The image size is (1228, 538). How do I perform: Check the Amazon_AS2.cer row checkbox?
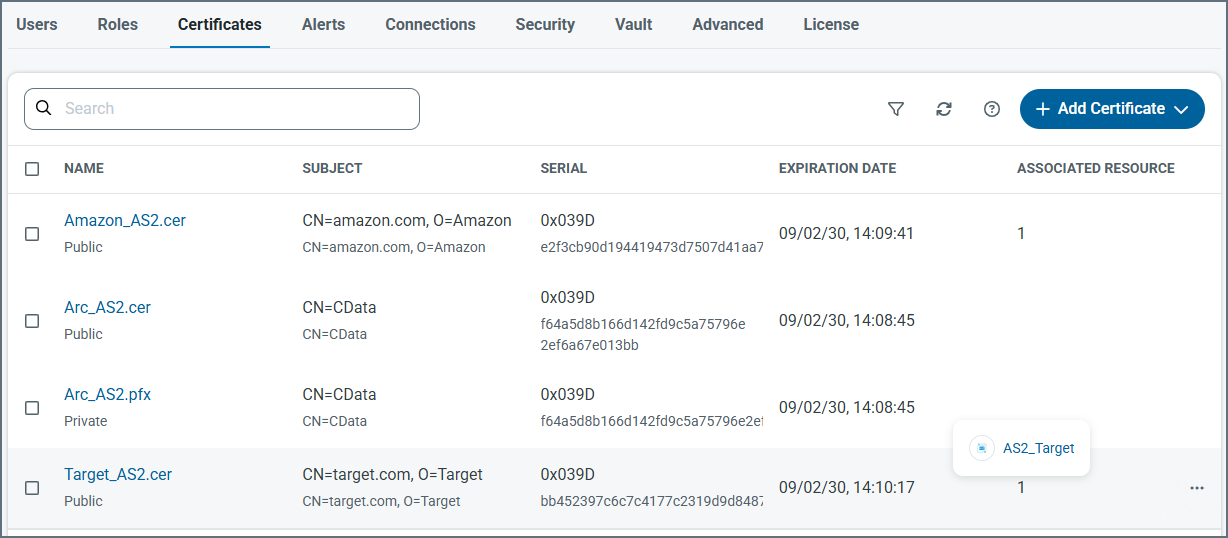pos(32,234)
